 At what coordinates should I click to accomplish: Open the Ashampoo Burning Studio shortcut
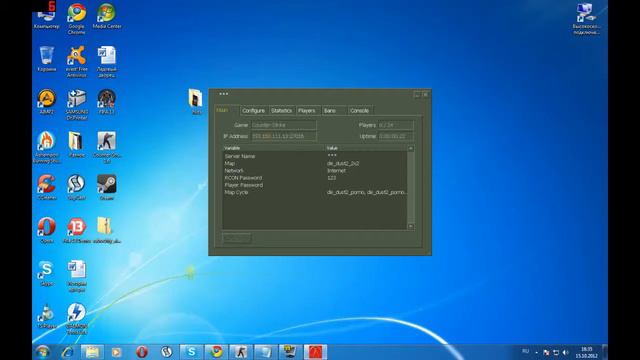click(x=47, y=147)
